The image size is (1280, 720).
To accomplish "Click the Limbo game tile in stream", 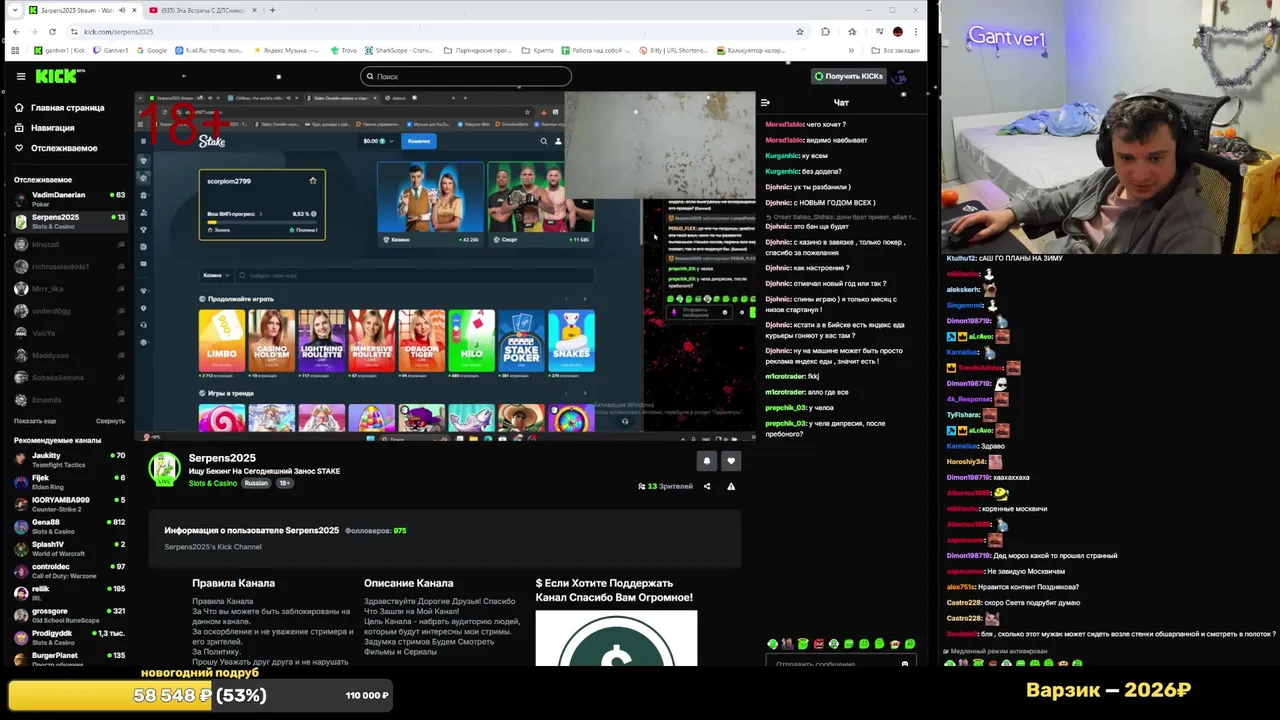I will [x=221, y=340].
